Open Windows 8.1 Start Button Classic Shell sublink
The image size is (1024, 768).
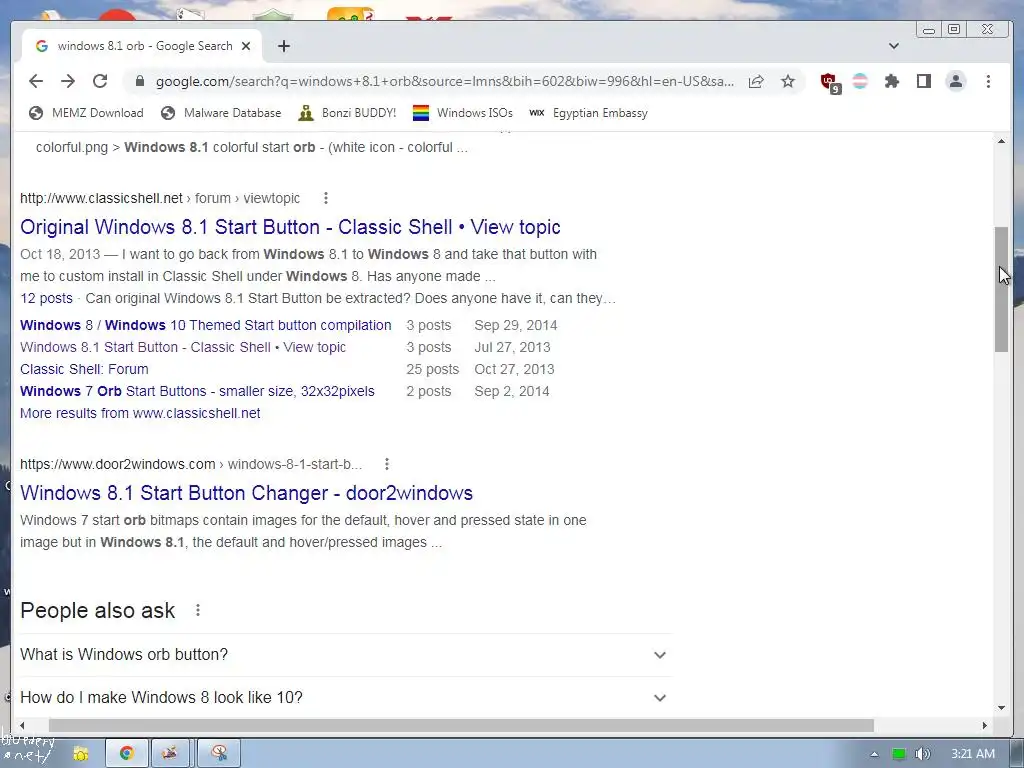[x=183, y=347]
